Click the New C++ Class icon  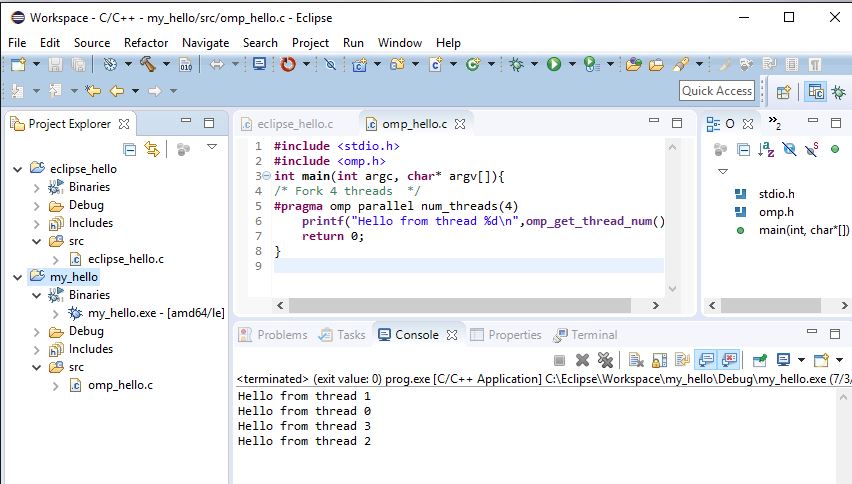click(473, 65)
